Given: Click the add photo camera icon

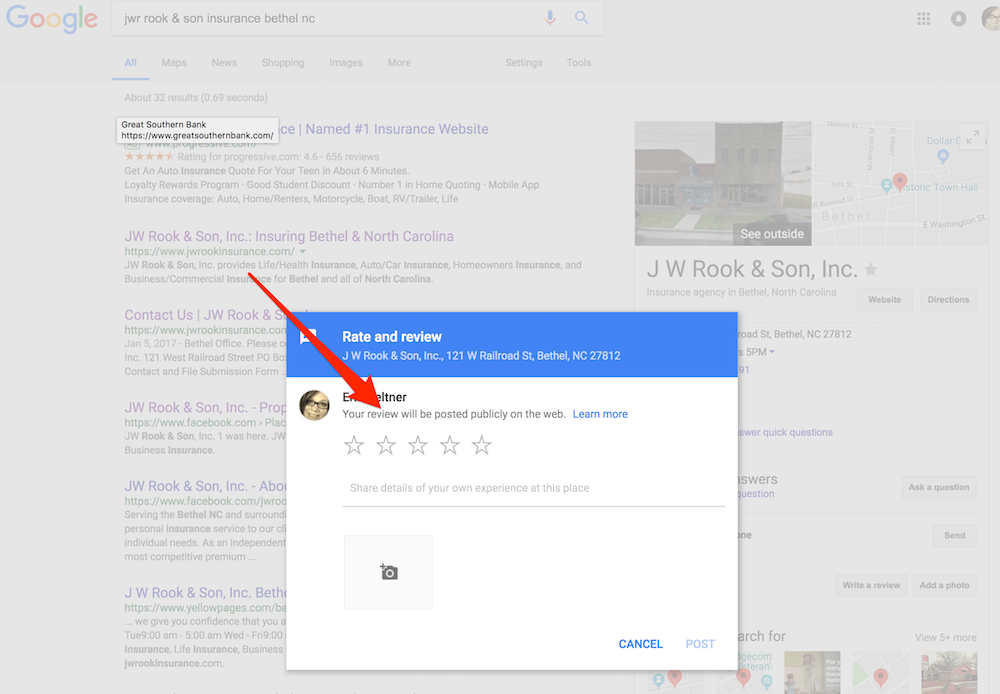Looking at the screenshot, I should (388, 572).
